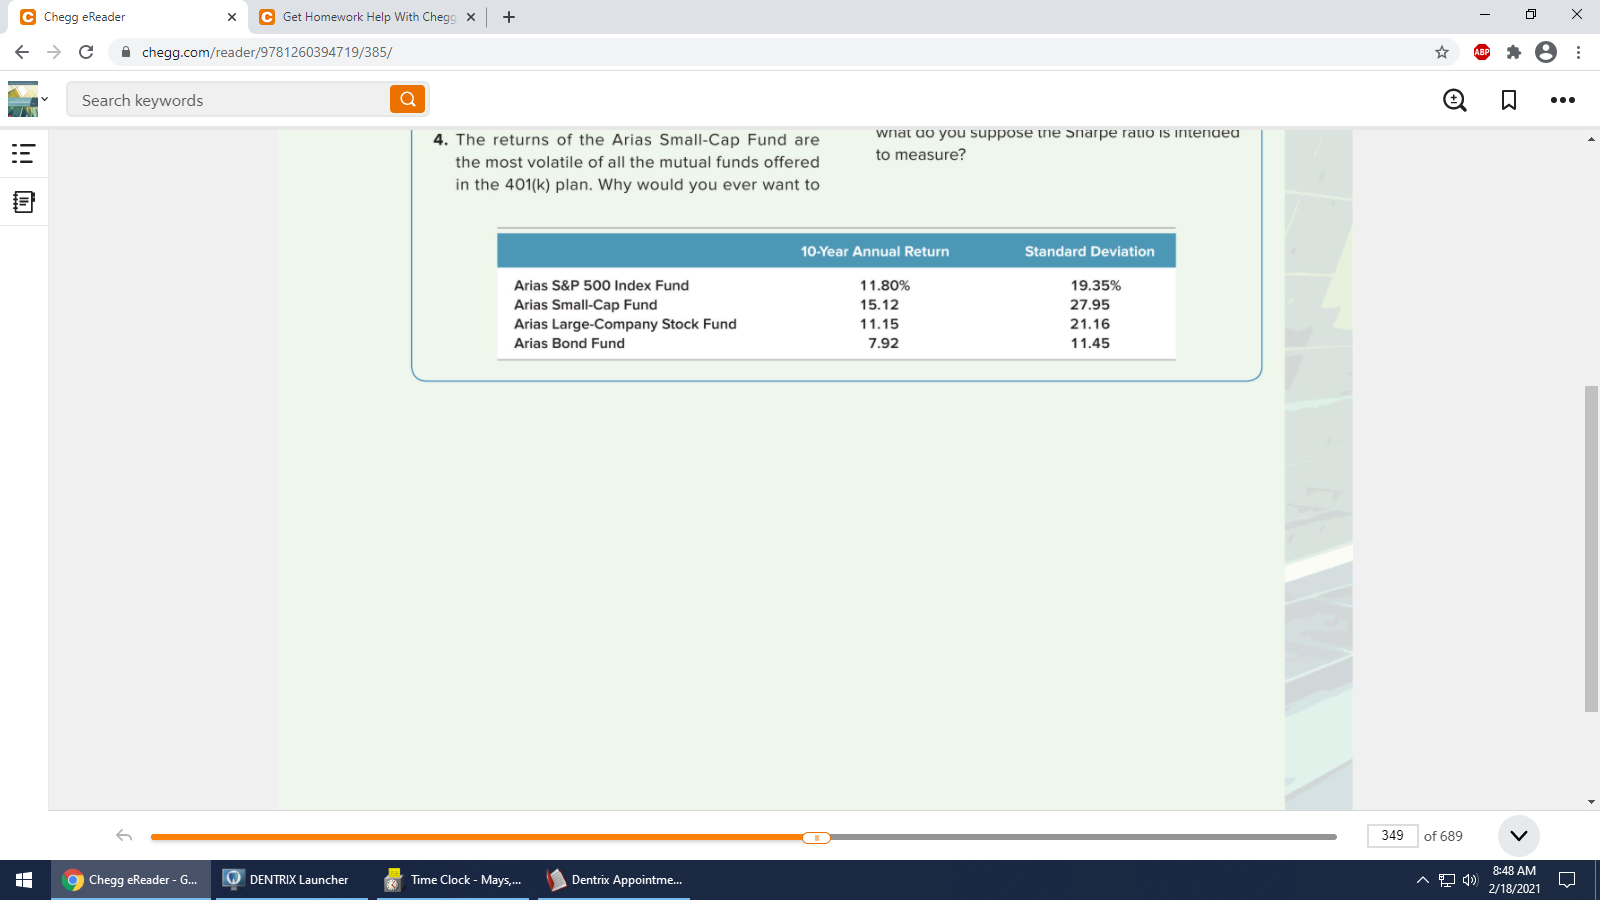This screenshot has width=1600, height=900.
Task: Click the browser forward button
Action: click(x=54, y=52)
